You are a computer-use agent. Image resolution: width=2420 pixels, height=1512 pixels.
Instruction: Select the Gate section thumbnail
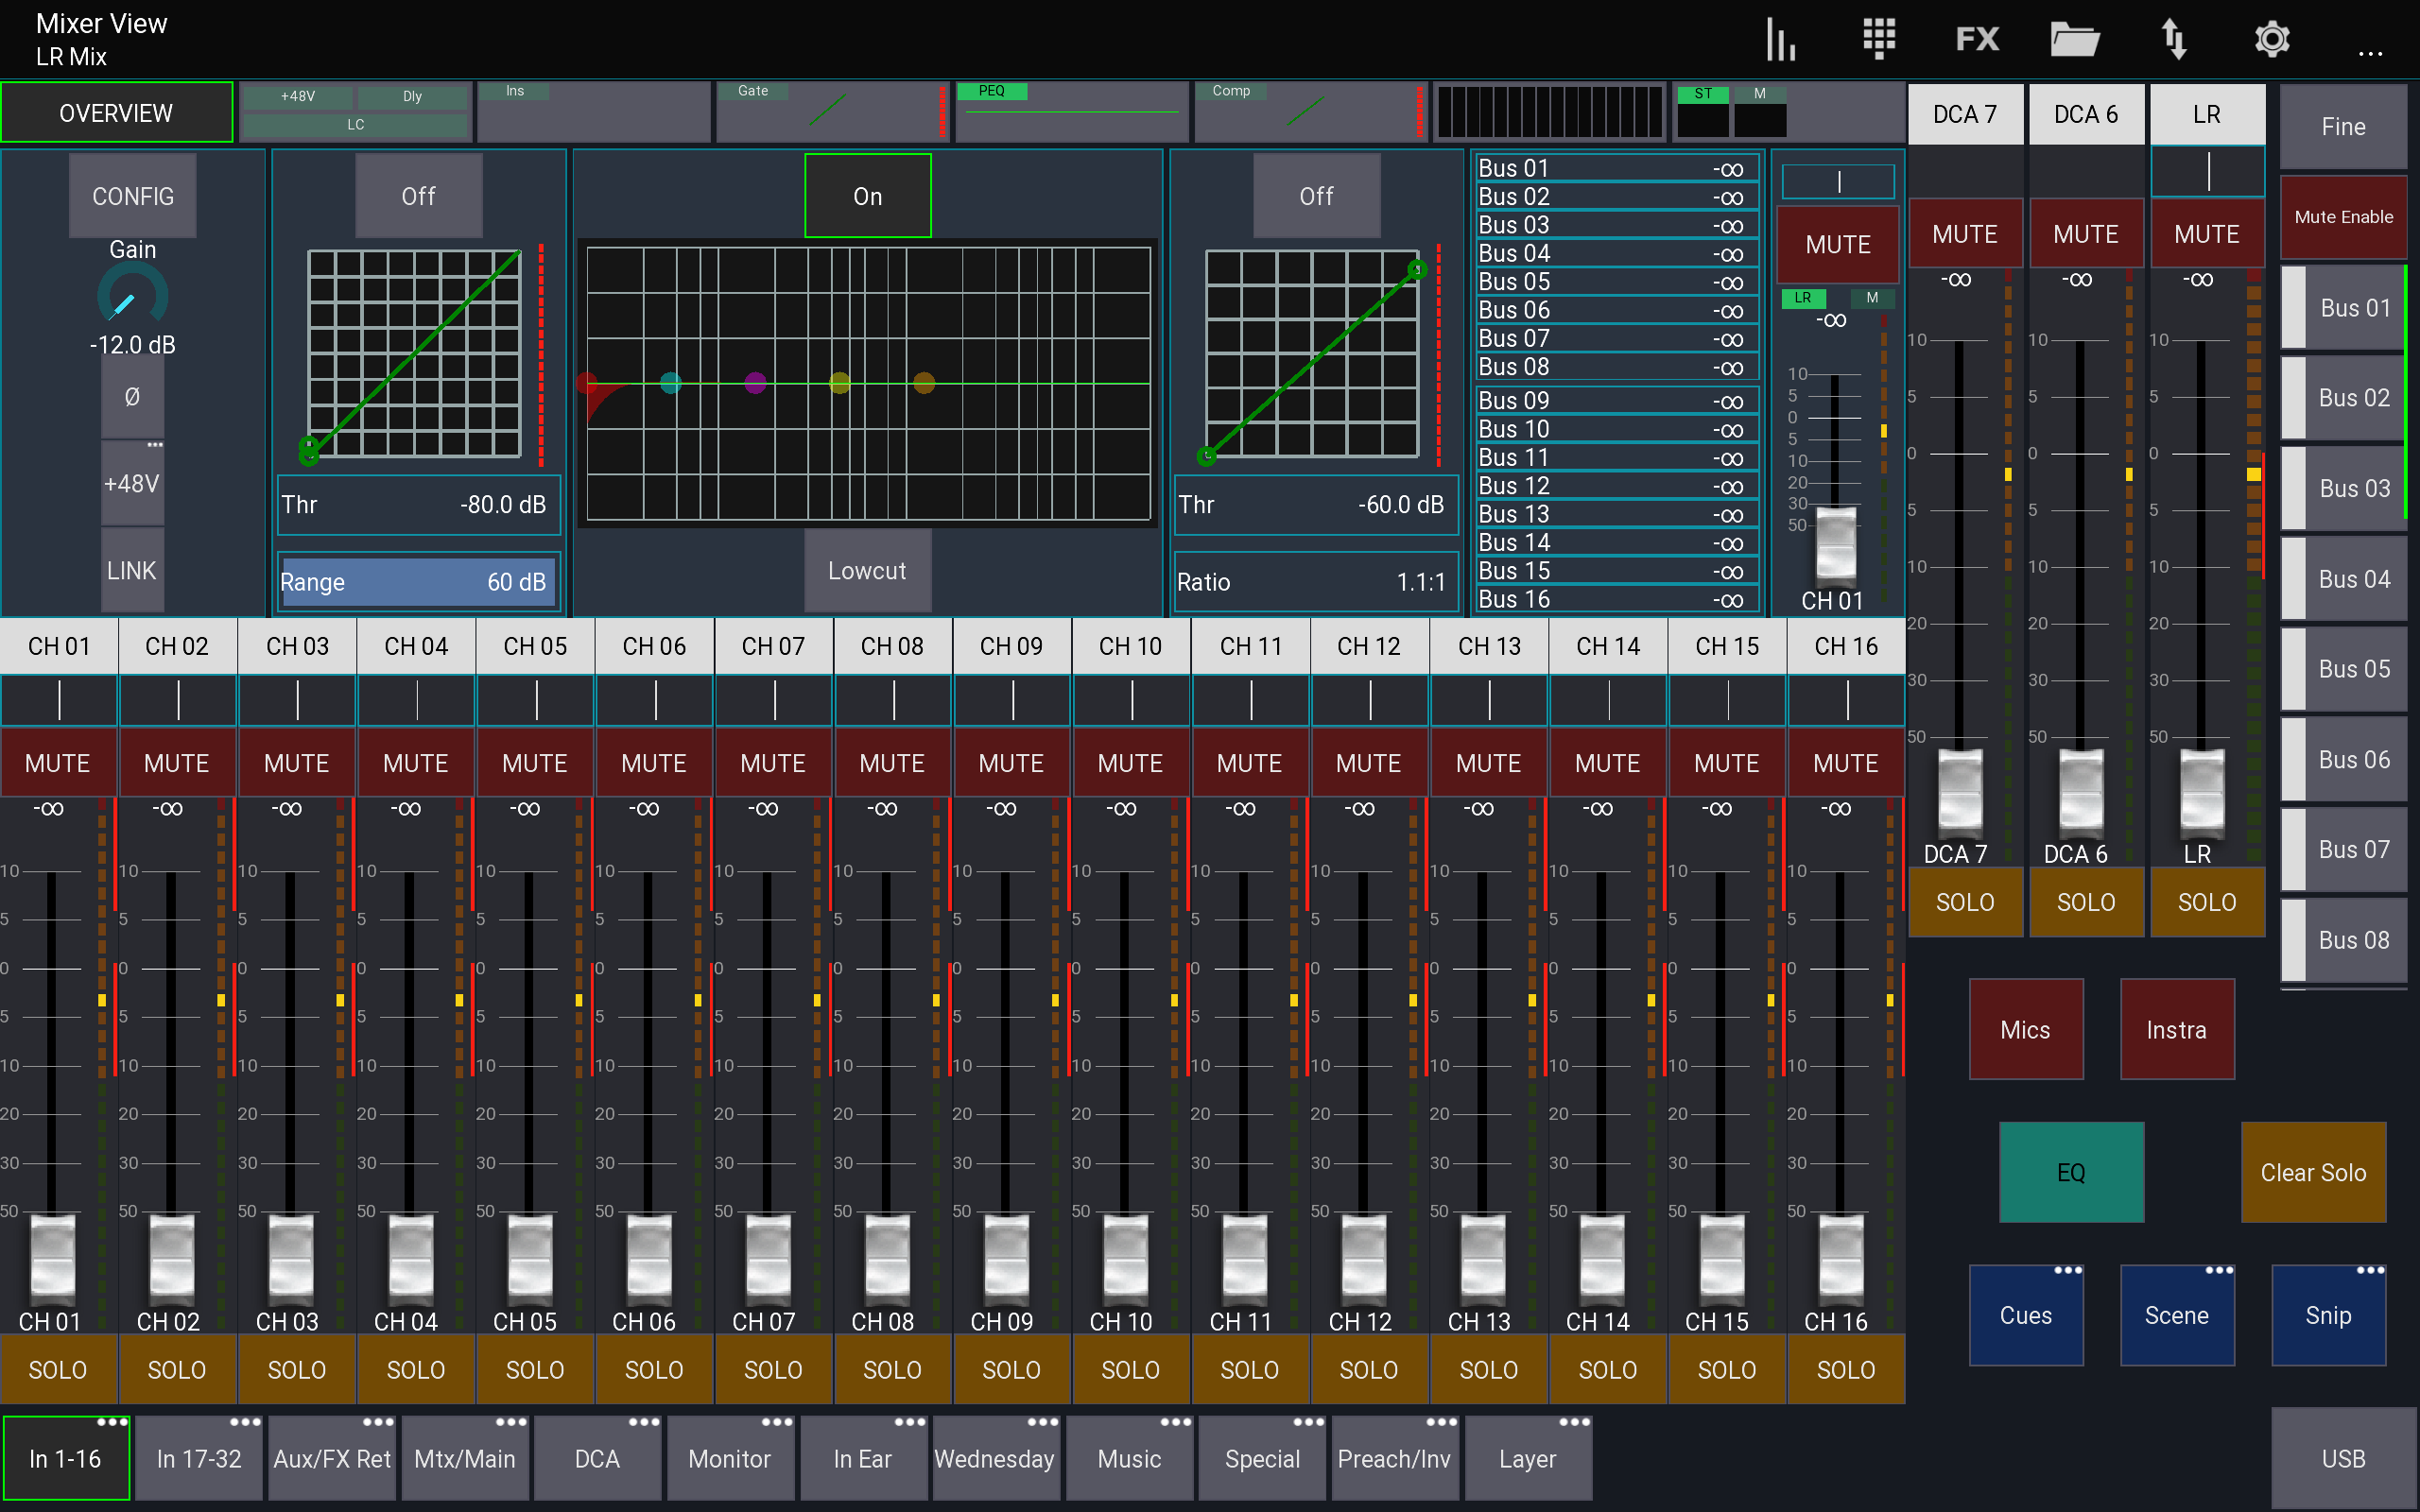832,112
